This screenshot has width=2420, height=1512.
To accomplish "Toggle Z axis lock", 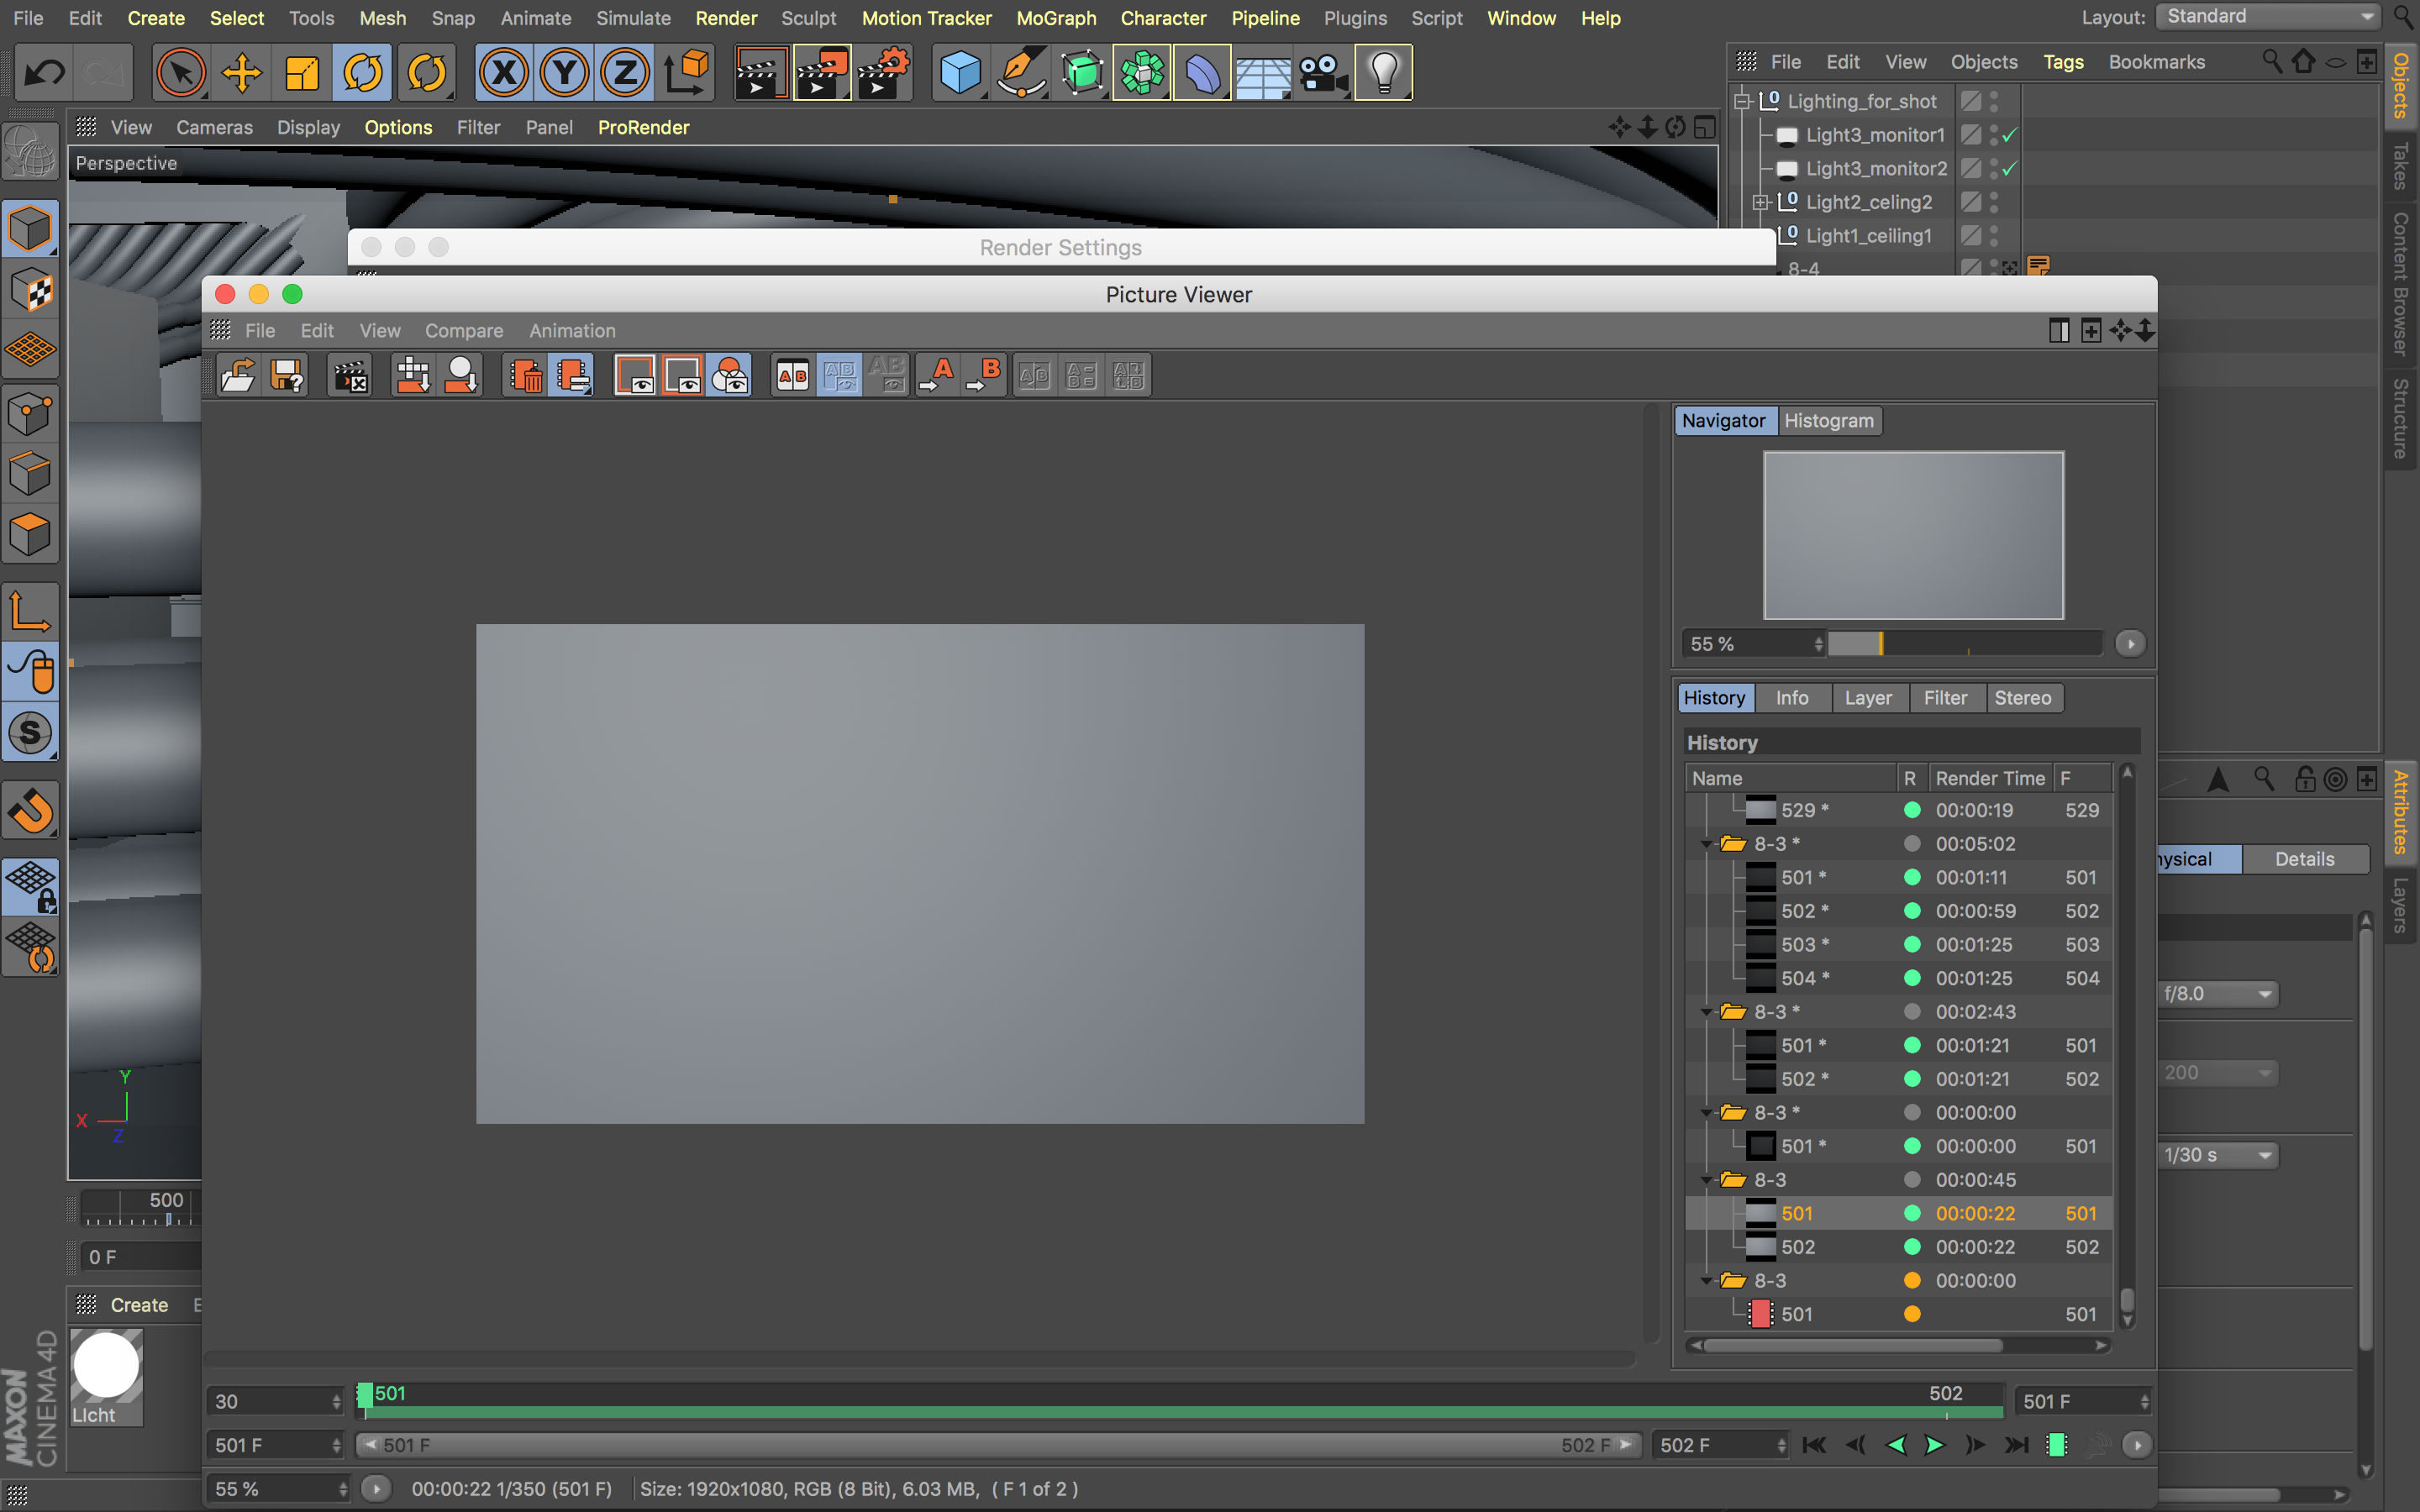I will pyautogui.click(x=625, y=73).
